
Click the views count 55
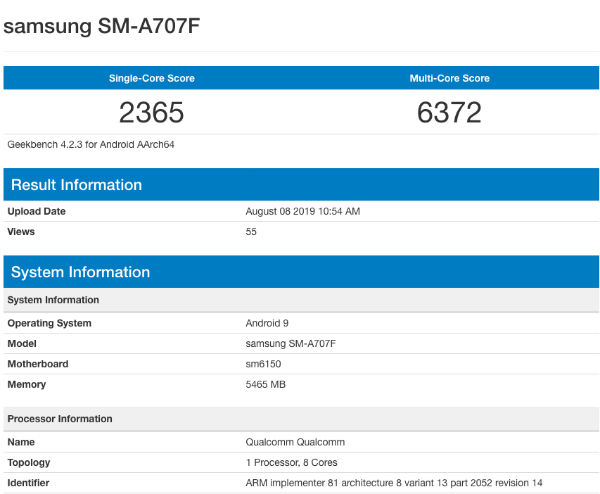click(251, 232)
